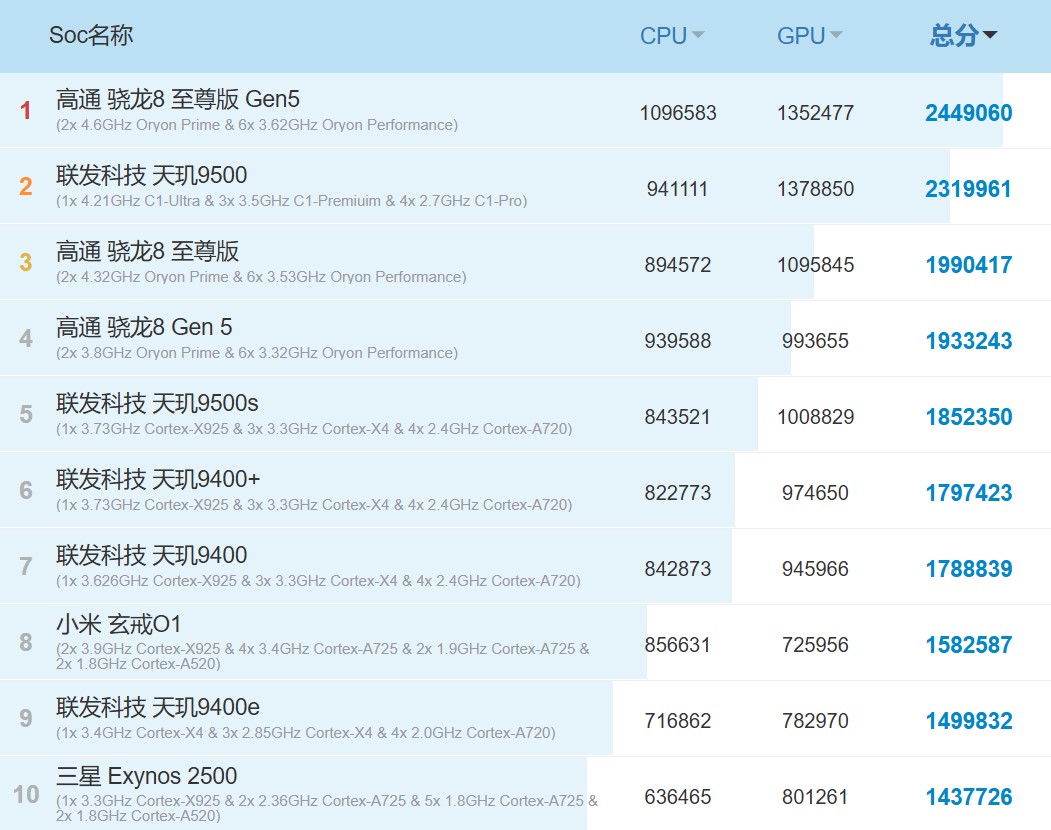Select 联发科技 天玑9400e chip name
Image resolution: width=1051 pixels, height=830 pixels.
tap(158, 708)
